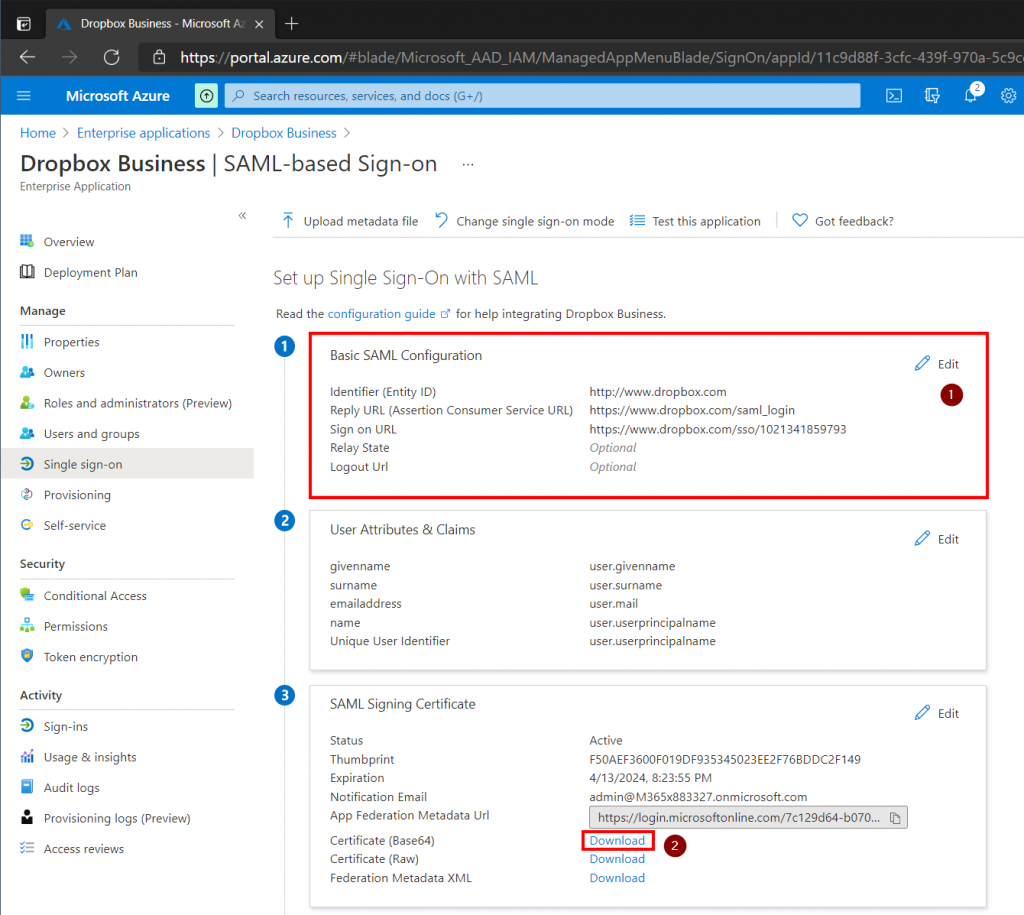Click the Provisioning icon
1024x915 pixels.
click(x=27, y=494)
